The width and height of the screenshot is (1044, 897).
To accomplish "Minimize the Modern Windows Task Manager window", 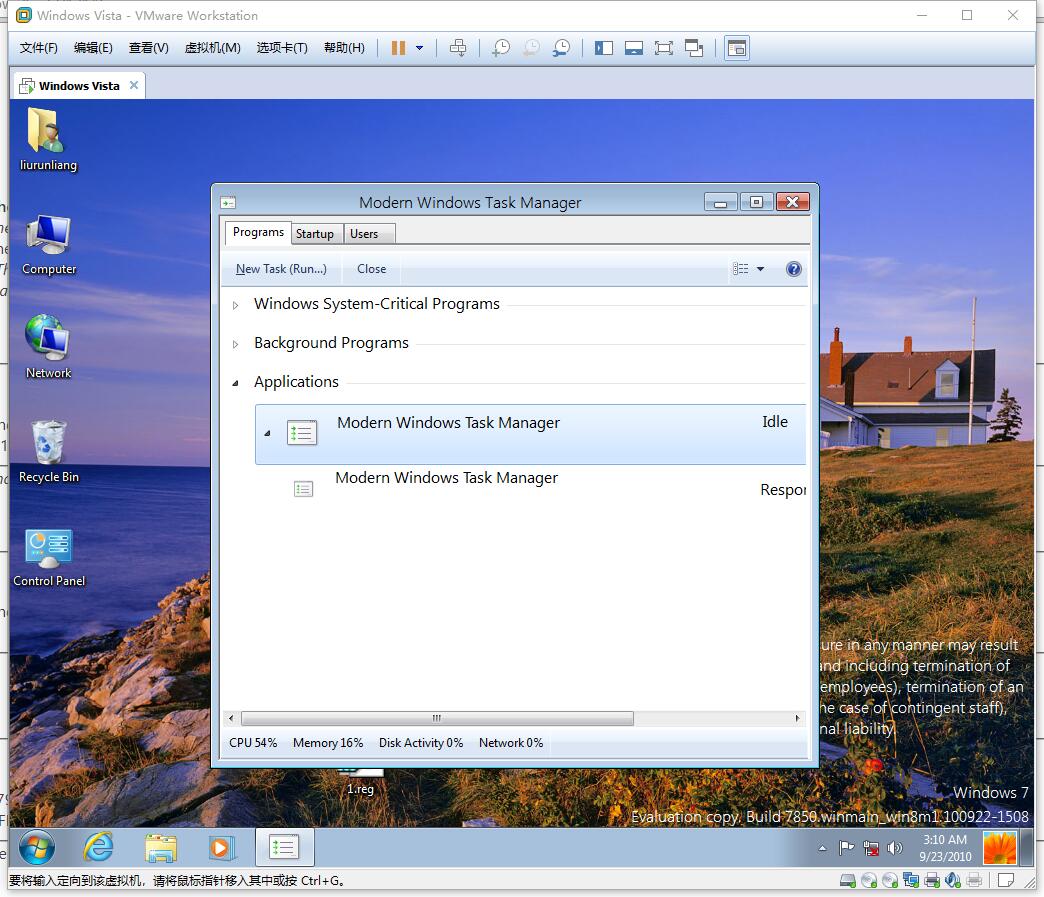I will (721, 202).
